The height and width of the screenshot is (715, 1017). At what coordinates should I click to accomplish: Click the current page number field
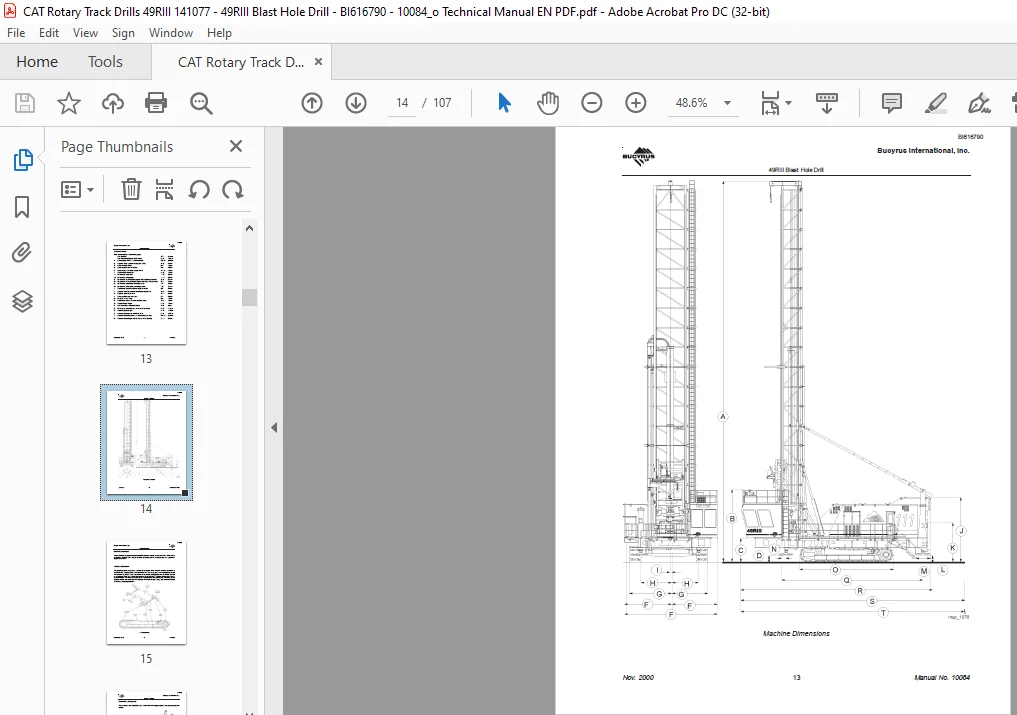pyautogui.click(x=402, y=103)
